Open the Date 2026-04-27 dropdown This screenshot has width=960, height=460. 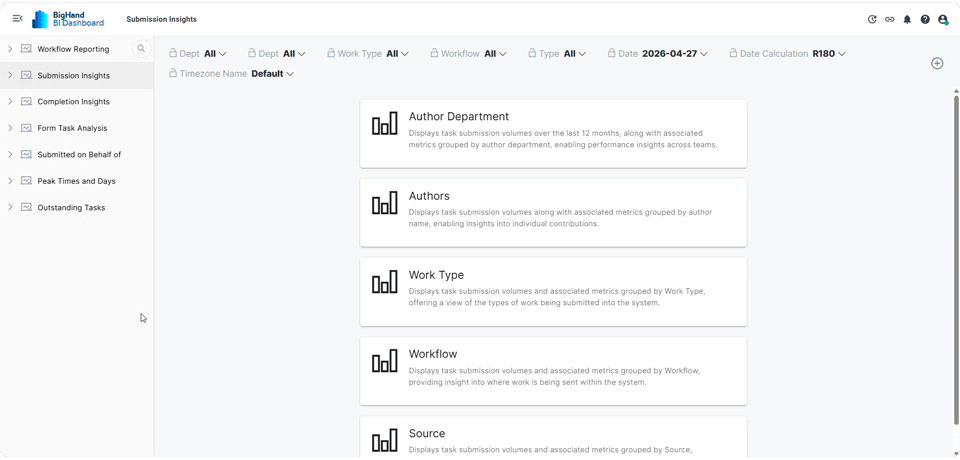click(675, 54)
